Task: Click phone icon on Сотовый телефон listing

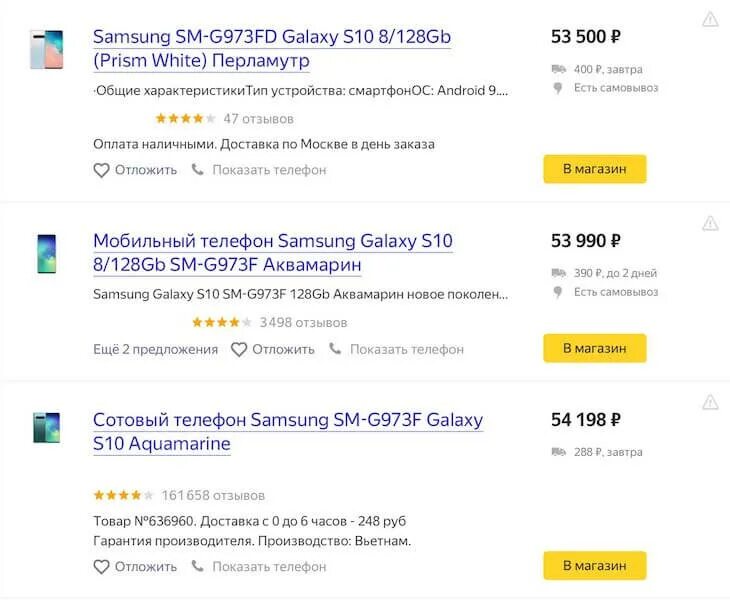Action: (x=198, y=566)
